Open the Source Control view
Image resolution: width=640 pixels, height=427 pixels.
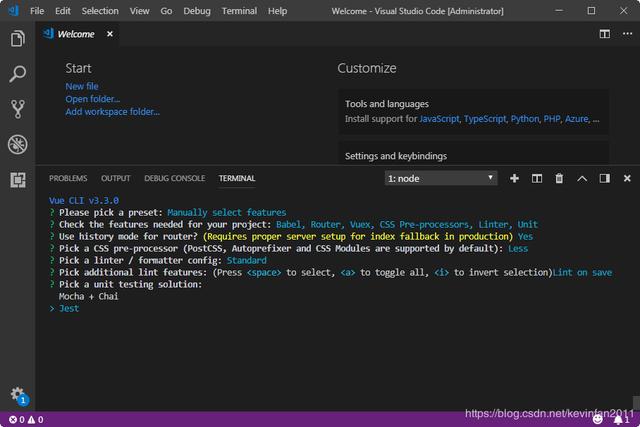(x=18, y=109)
